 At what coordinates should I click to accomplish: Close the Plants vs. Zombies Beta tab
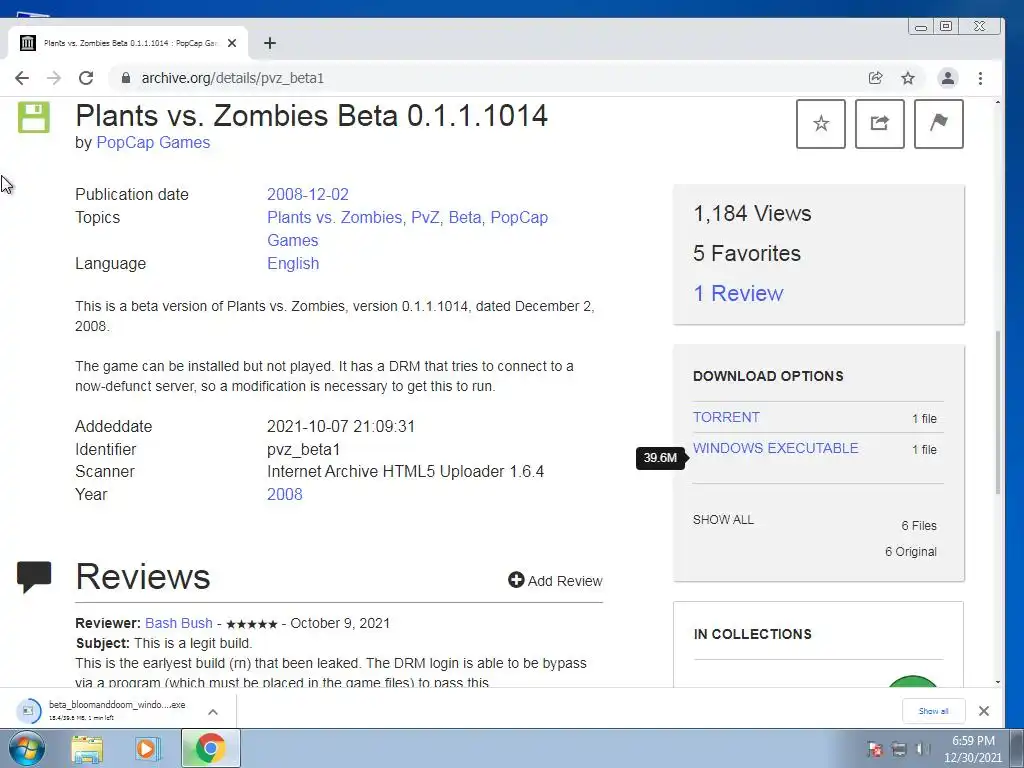(232, 43)
